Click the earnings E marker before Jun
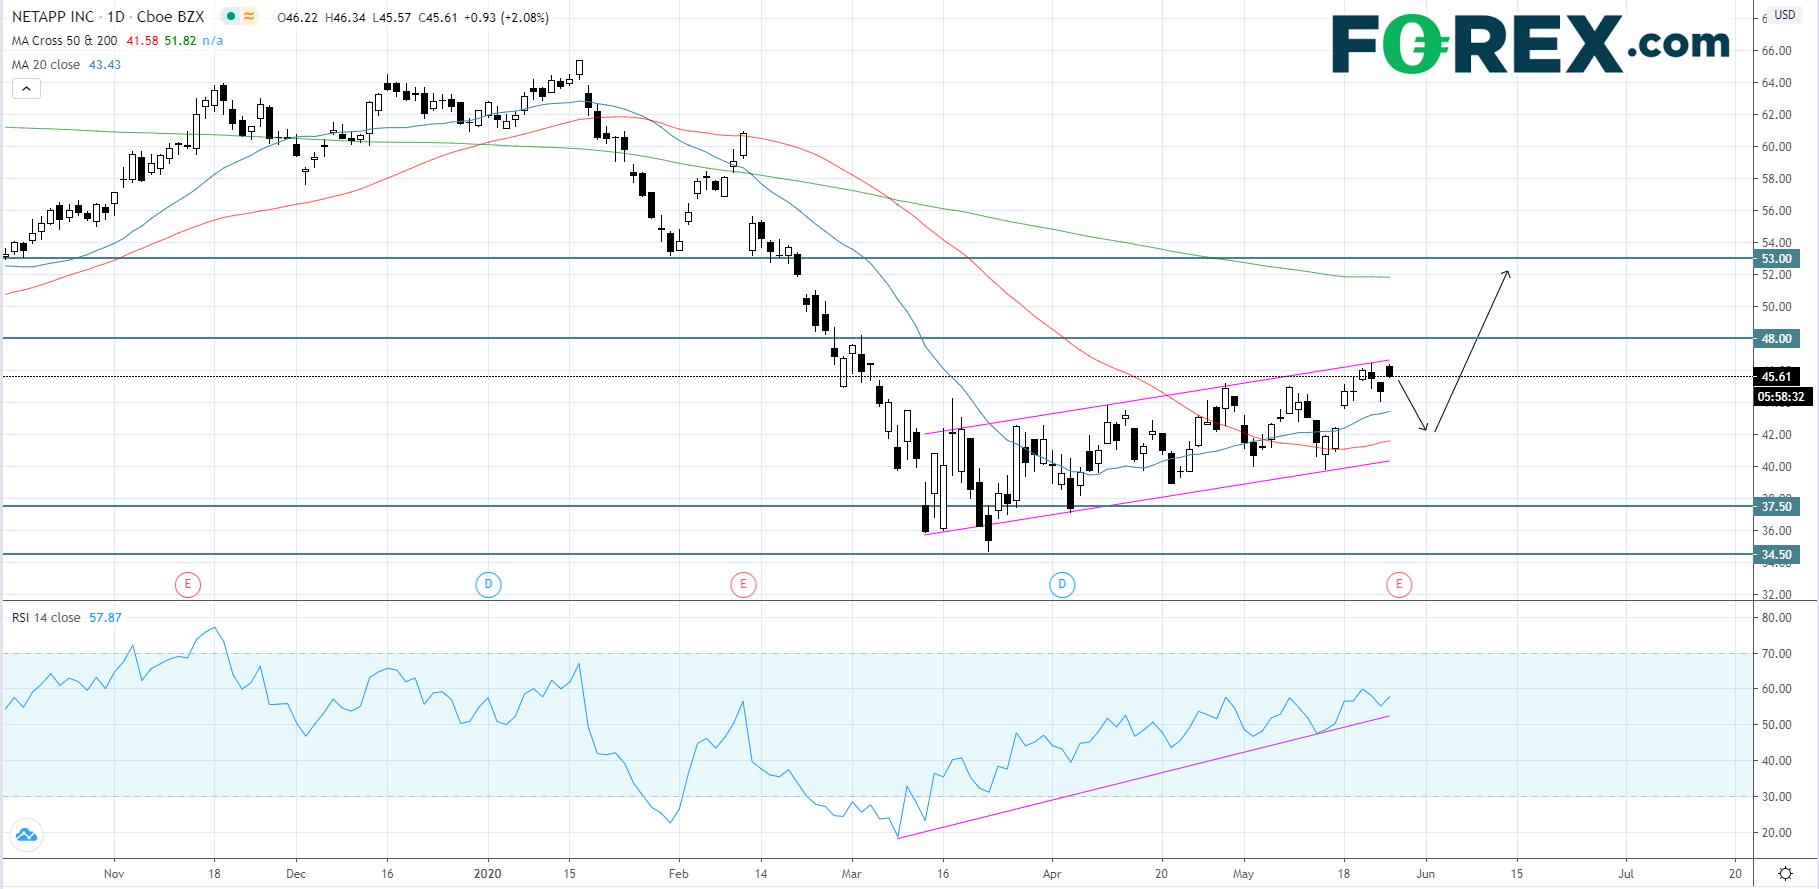 point(1399,584)
